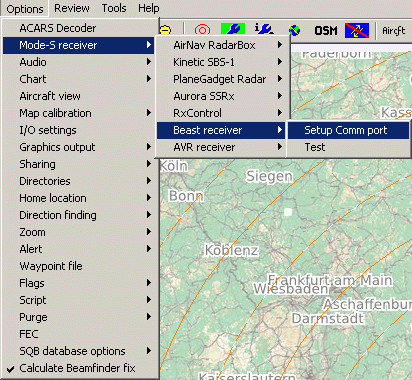Click the yellow circle toolbar icon
This screenshot has width=412, height=380.
pyautogui.click(x=166, y=30)
